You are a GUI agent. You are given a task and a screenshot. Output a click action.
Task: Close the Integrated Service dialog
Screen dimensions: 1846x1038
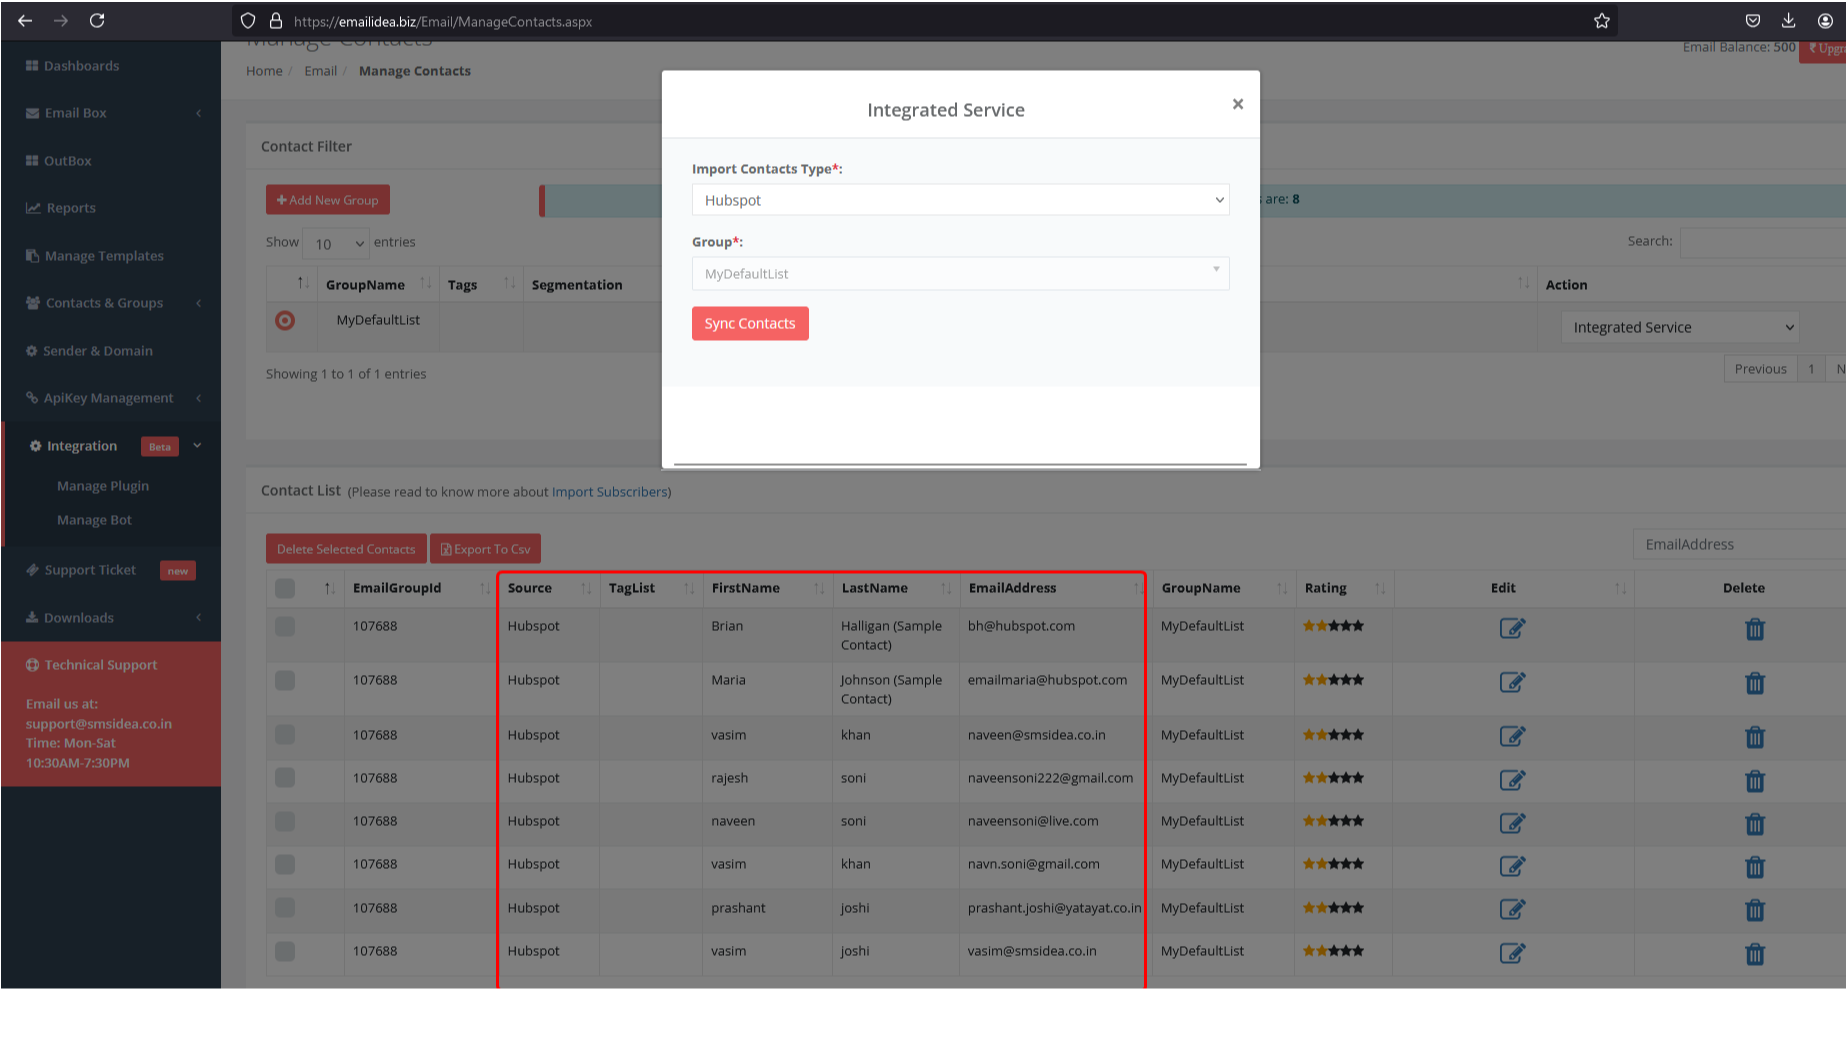[1237, 104]
